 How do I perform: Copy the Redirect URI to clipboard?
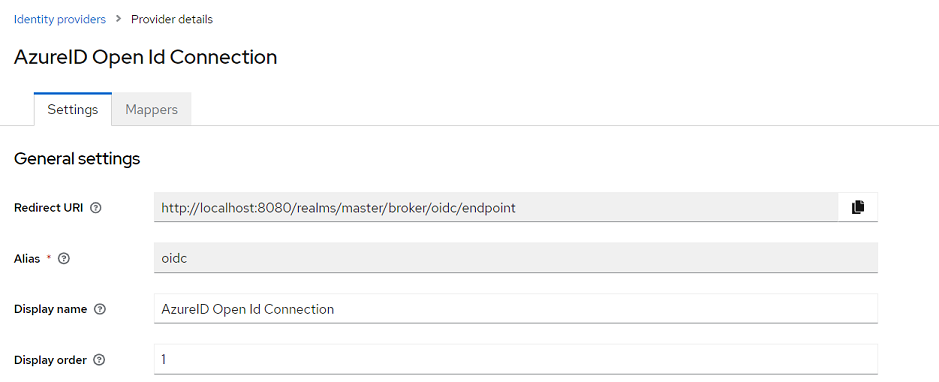click(x=858, y=208)
